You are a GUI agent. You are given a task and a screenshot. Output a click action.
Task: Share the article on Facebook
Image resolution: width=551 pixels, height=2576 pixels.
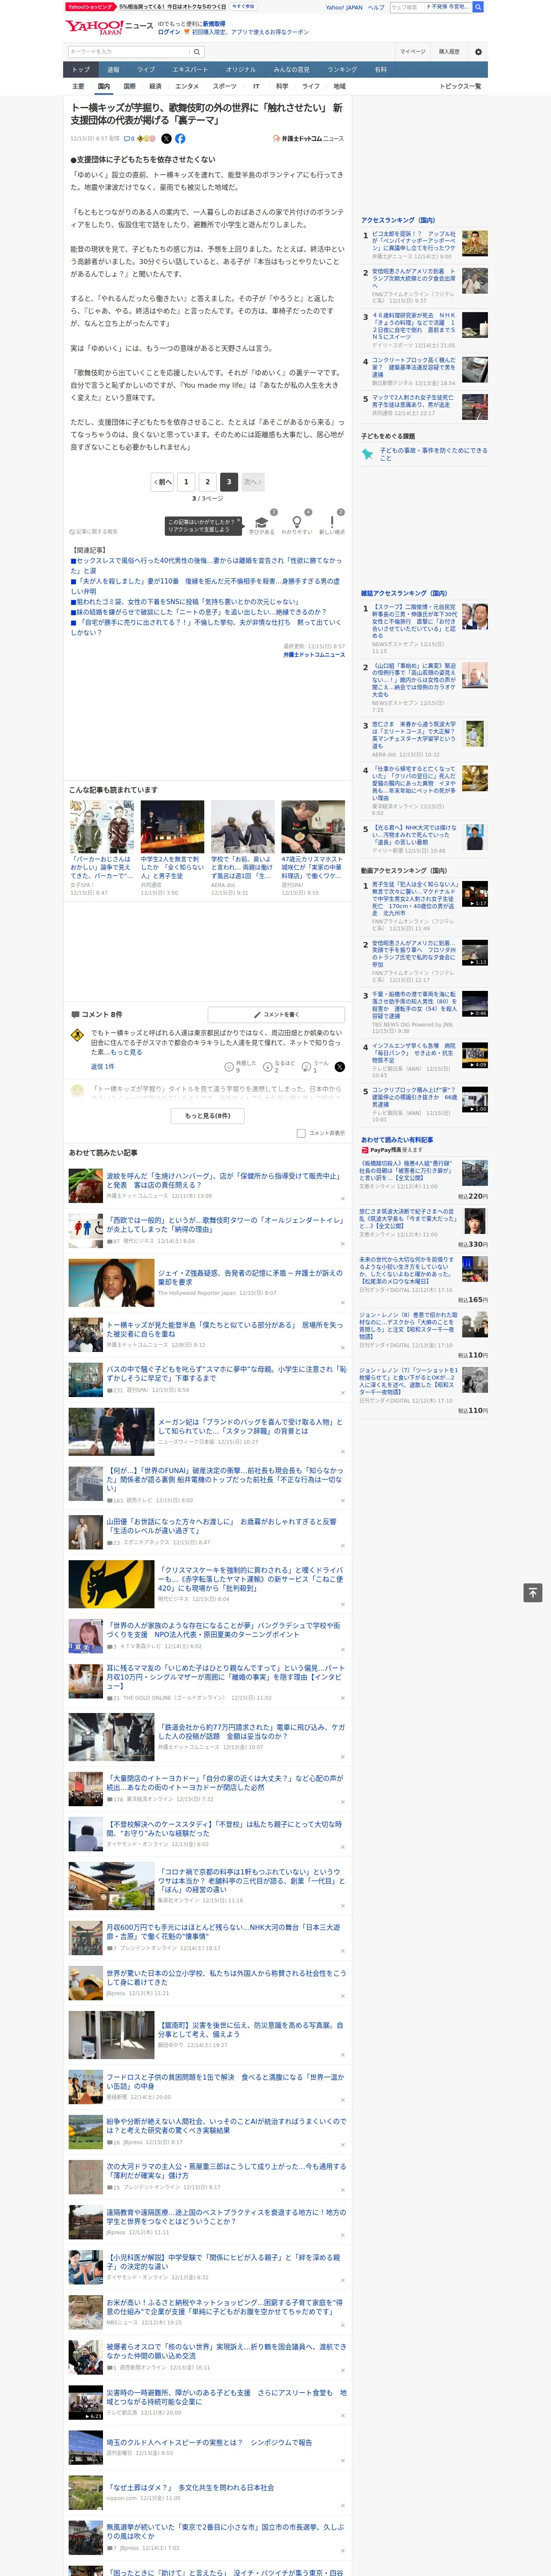point(180,139)
